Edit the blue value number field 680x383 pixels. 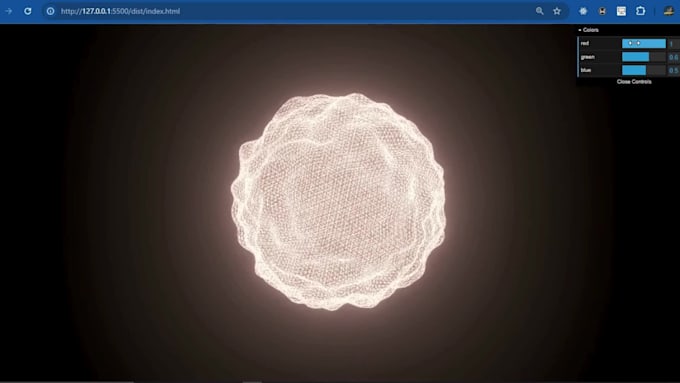point(673,70)
